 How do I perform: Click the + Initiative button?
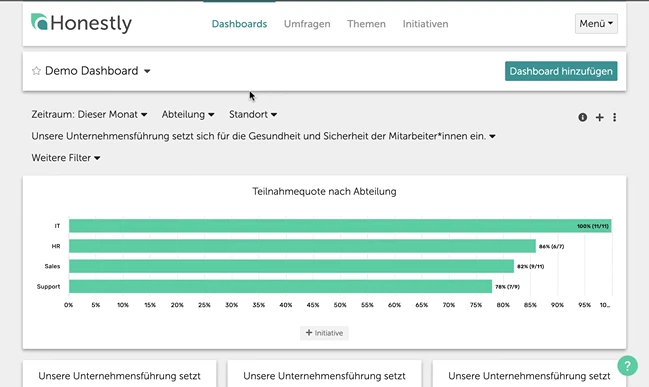coord(324,333)
